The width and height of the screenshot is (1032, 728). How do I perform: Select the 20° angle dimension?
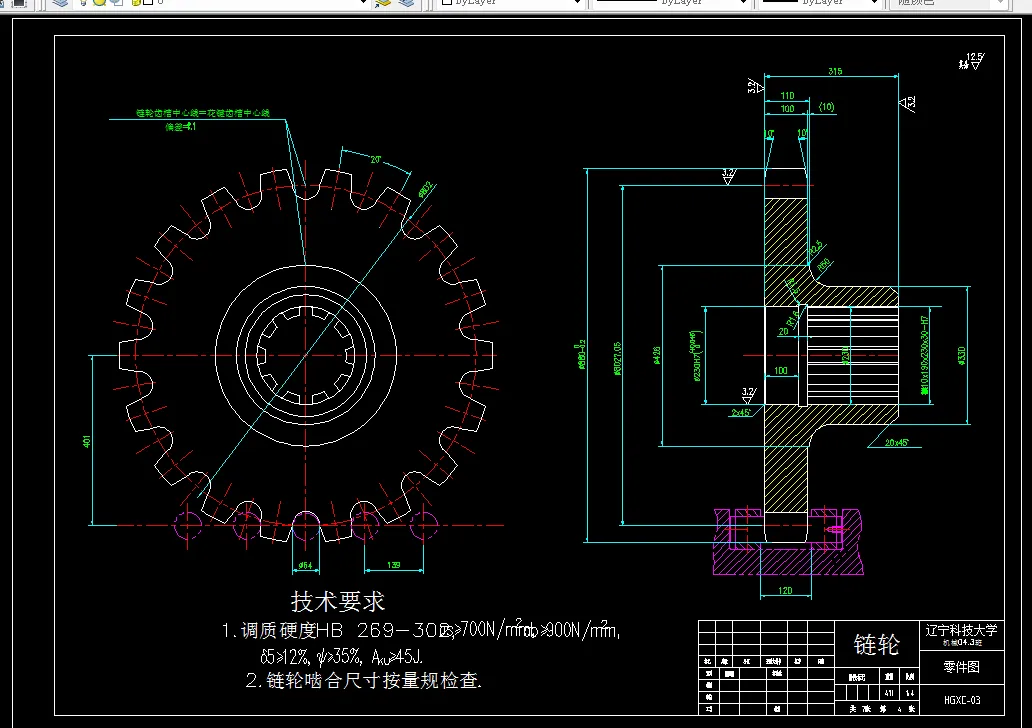click(376, 160)
